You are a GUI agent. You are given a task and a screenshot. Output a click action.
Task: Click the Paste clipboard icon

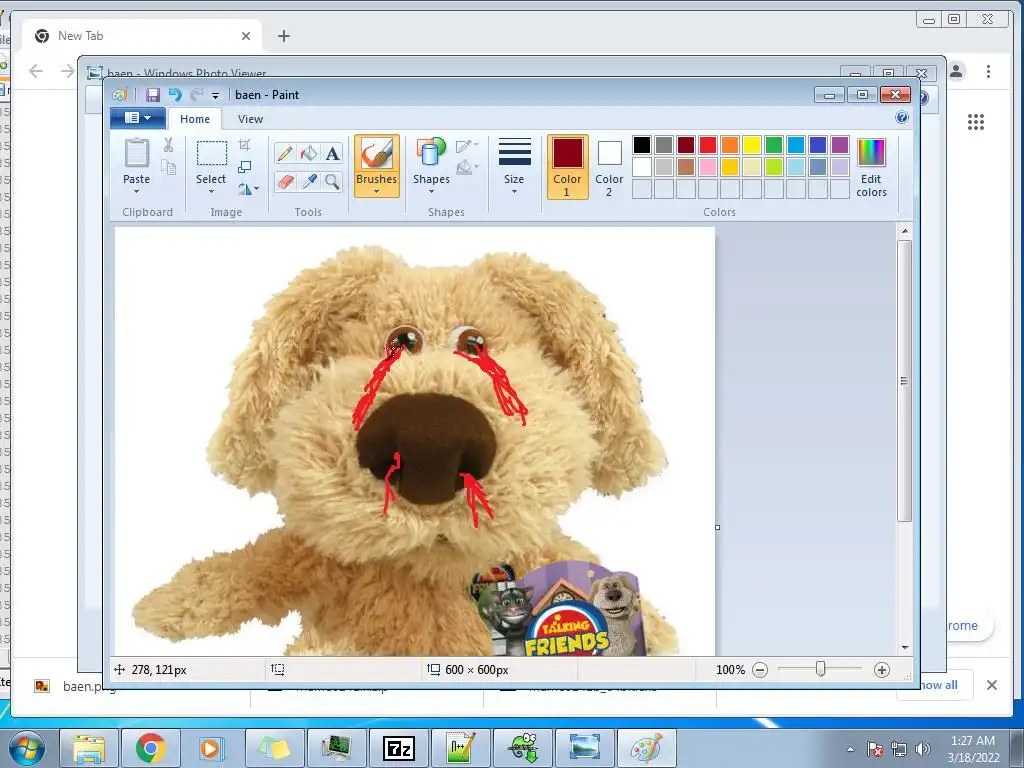[x=136, y=153]
